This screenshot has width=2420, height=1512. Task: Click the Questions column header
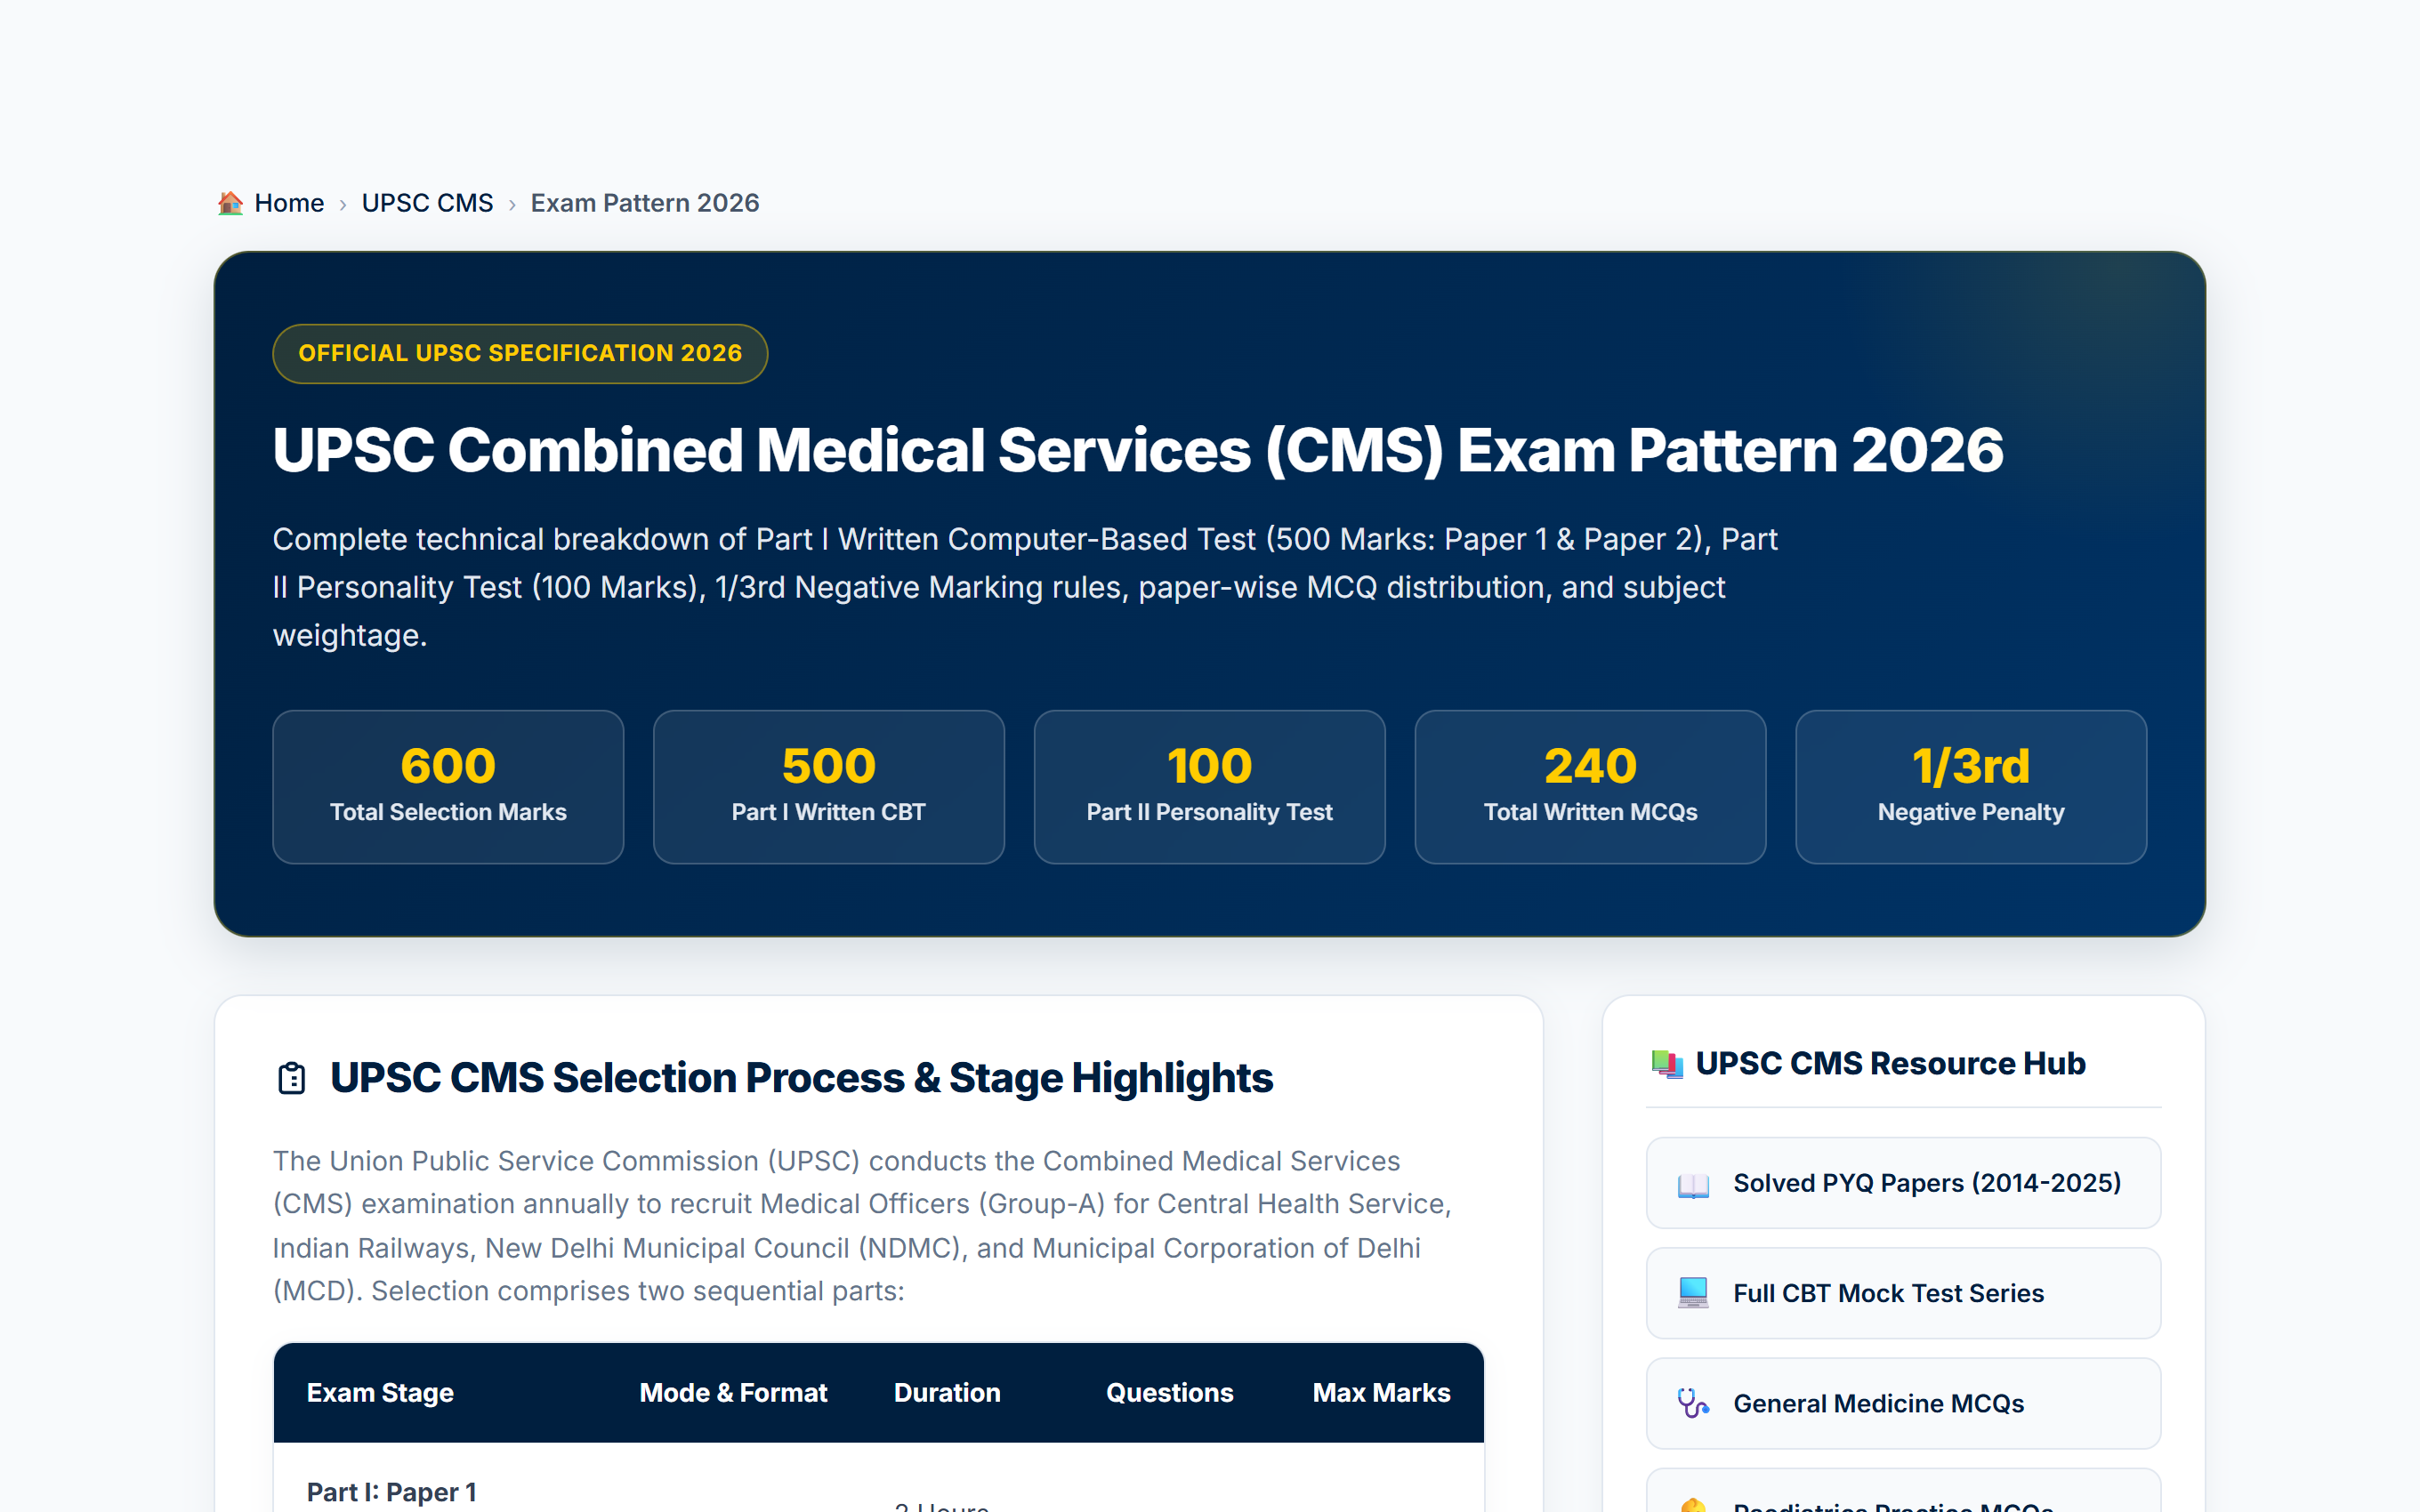[x=1169, y=1393]
